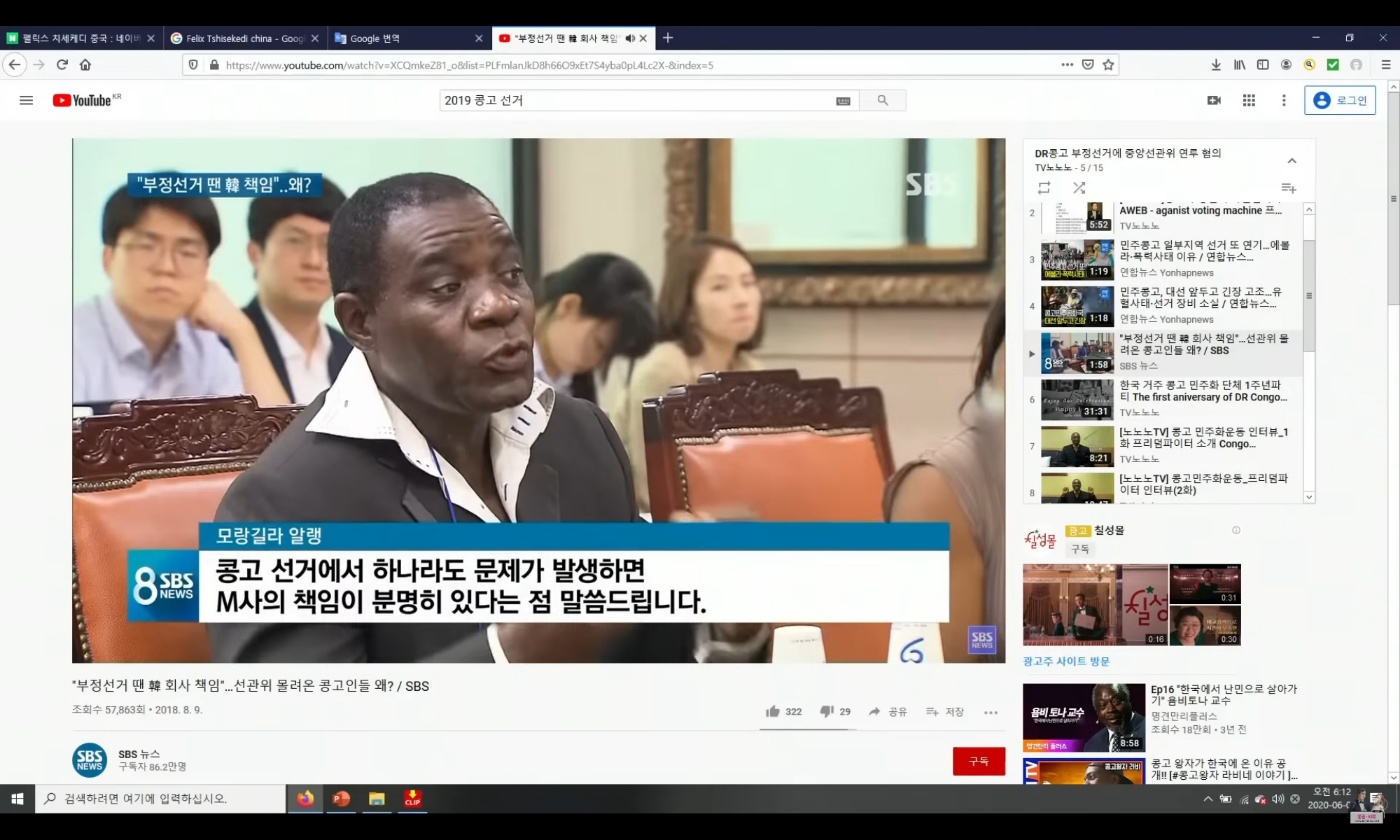
Task: Toggle playlist loop button
Action: (x=1044, y=187)
